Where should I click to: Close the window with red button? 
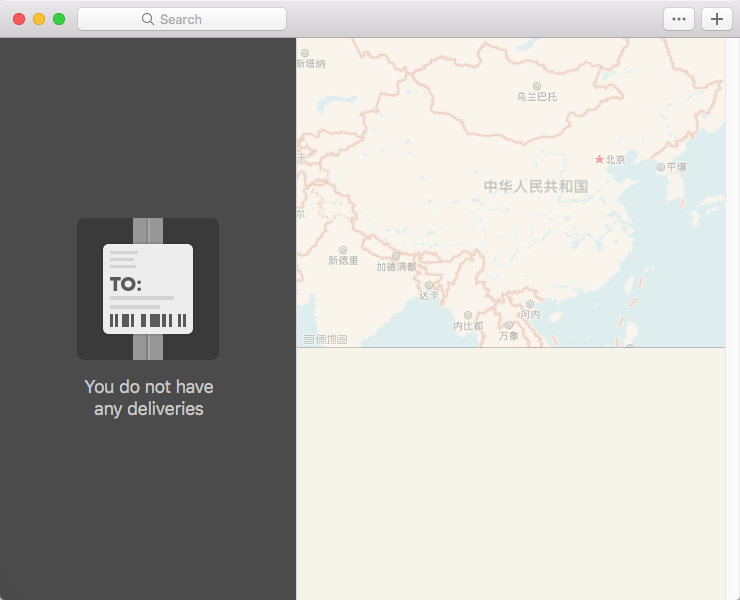click(x=19, y=19)
